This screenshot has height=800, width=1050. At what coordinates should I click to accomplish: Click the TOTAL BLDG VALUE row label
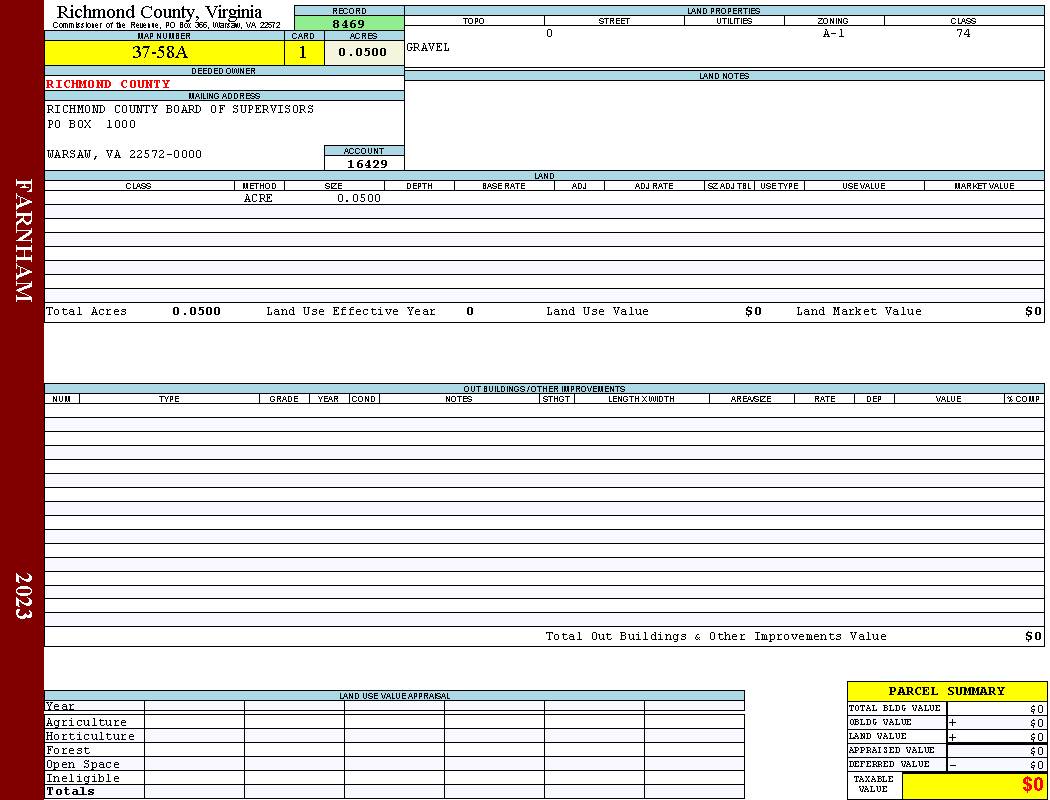tap(895, 708)
